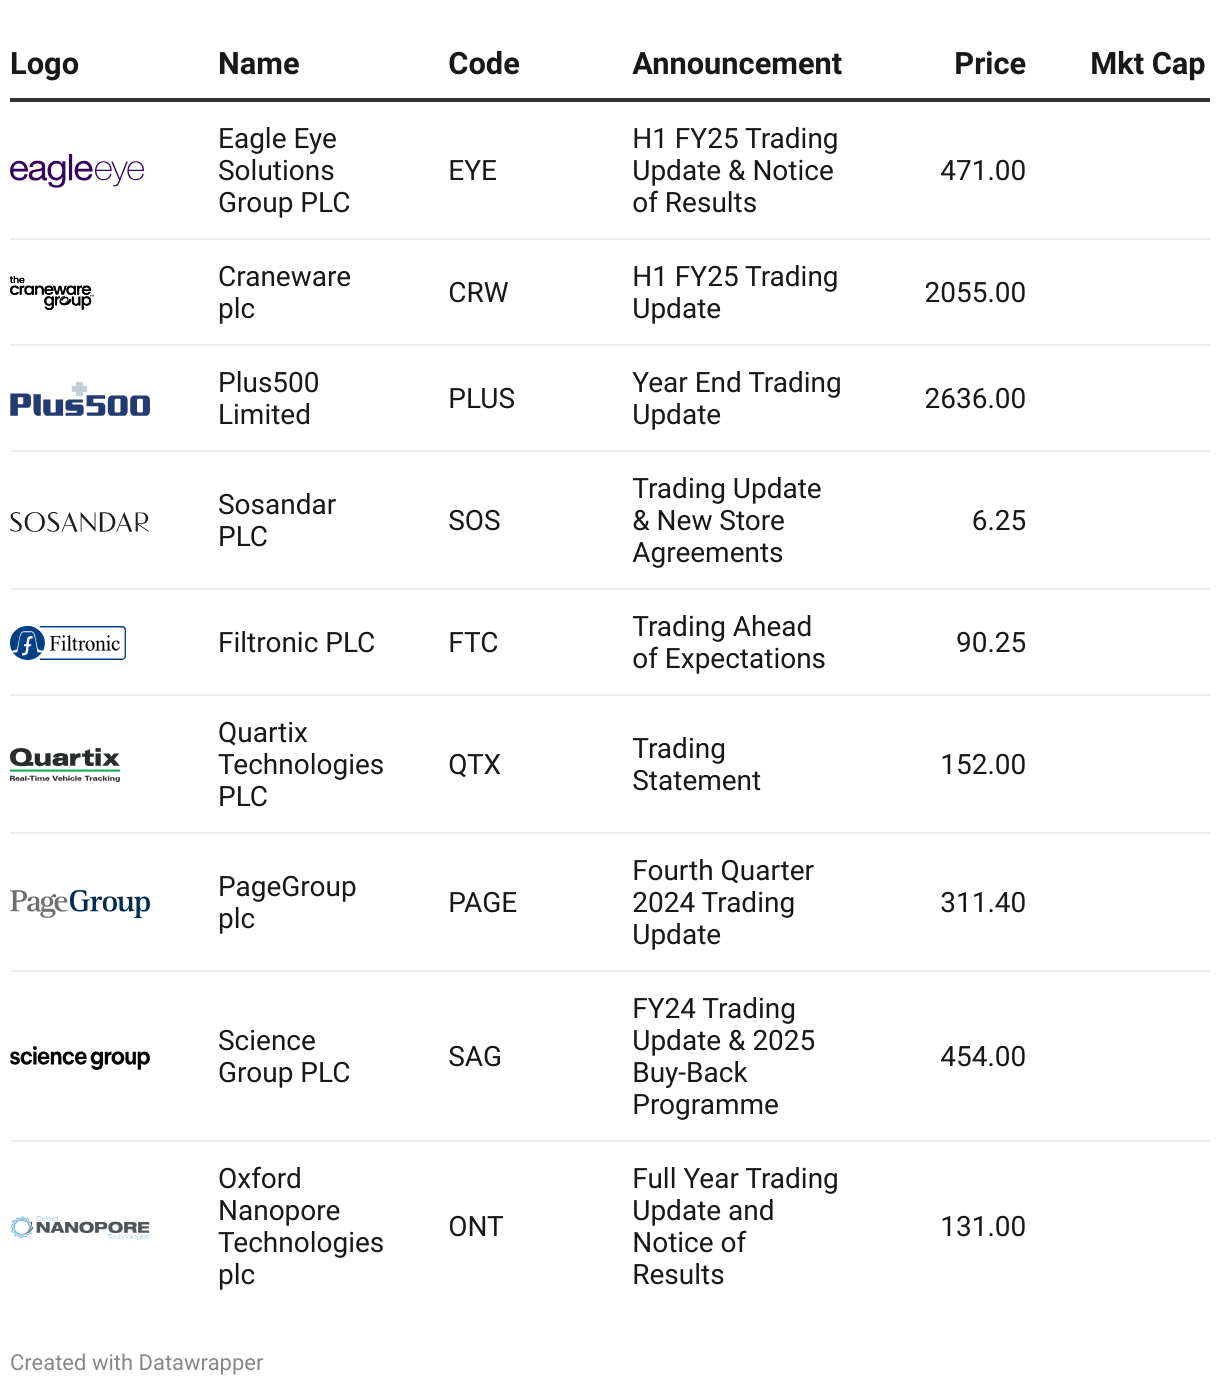The height and width of the screenshot is (1386, 1220).
Task: Select the Code column header
Action: click(484, 64)
